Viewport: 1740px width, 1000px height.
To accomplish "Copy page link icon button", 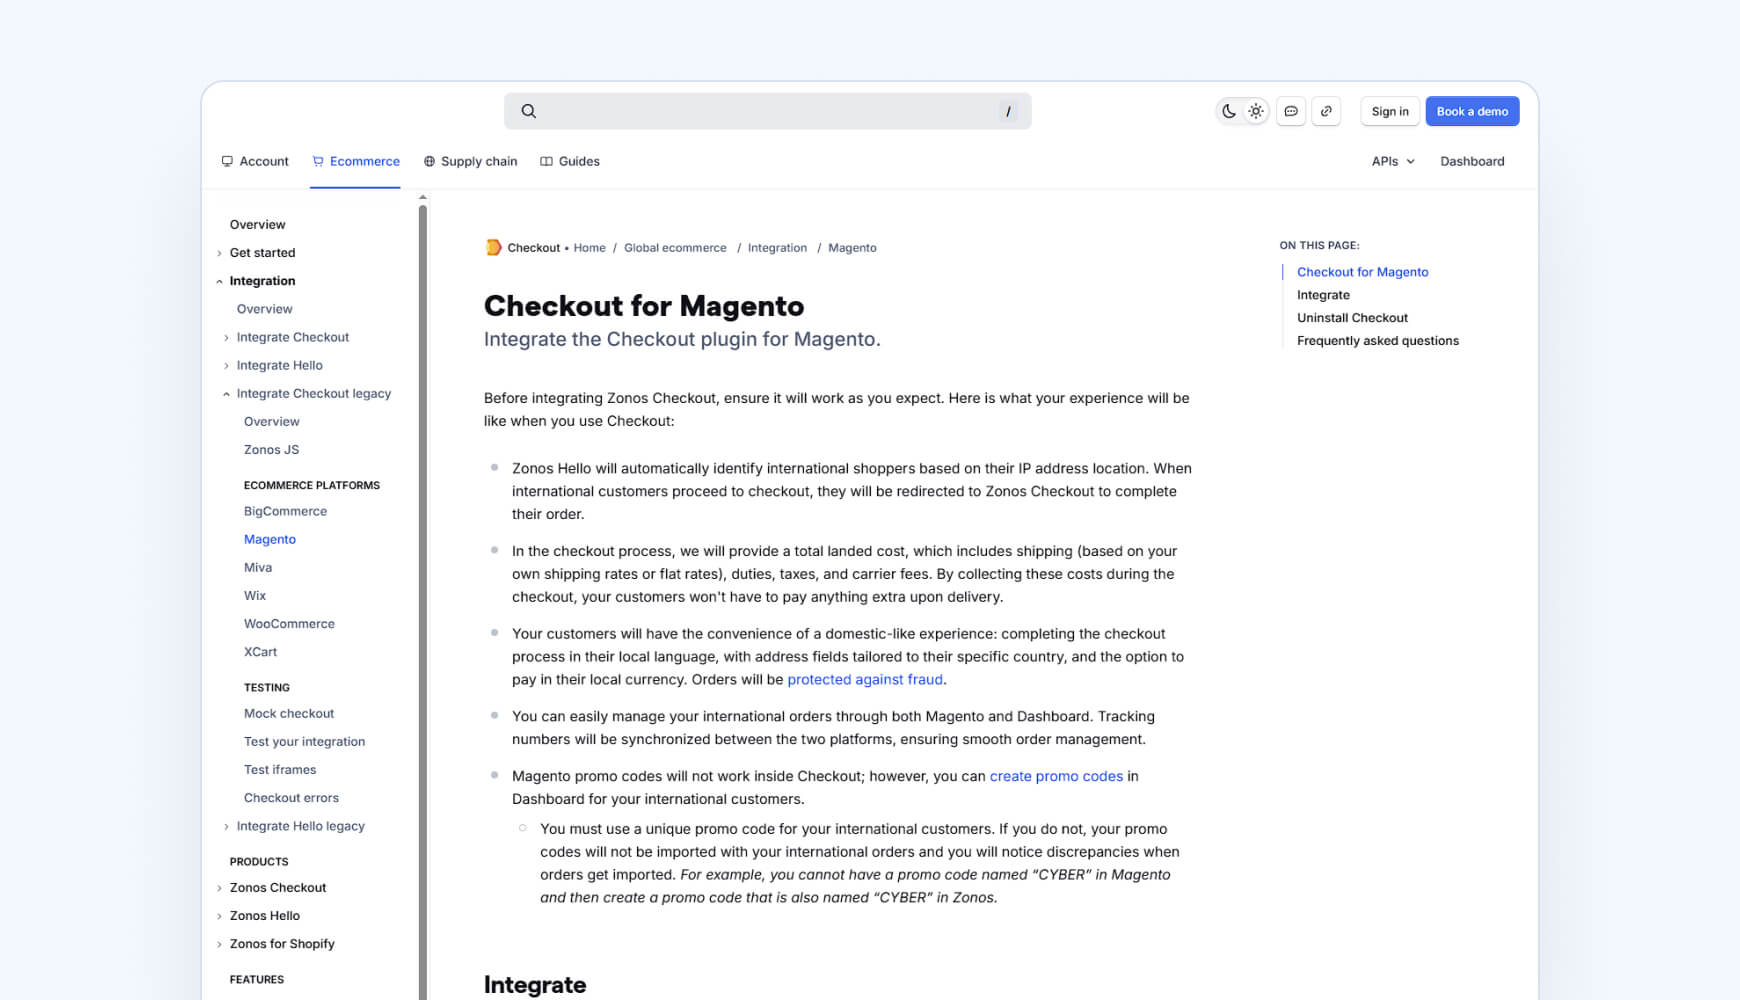I will [1326, 111].
